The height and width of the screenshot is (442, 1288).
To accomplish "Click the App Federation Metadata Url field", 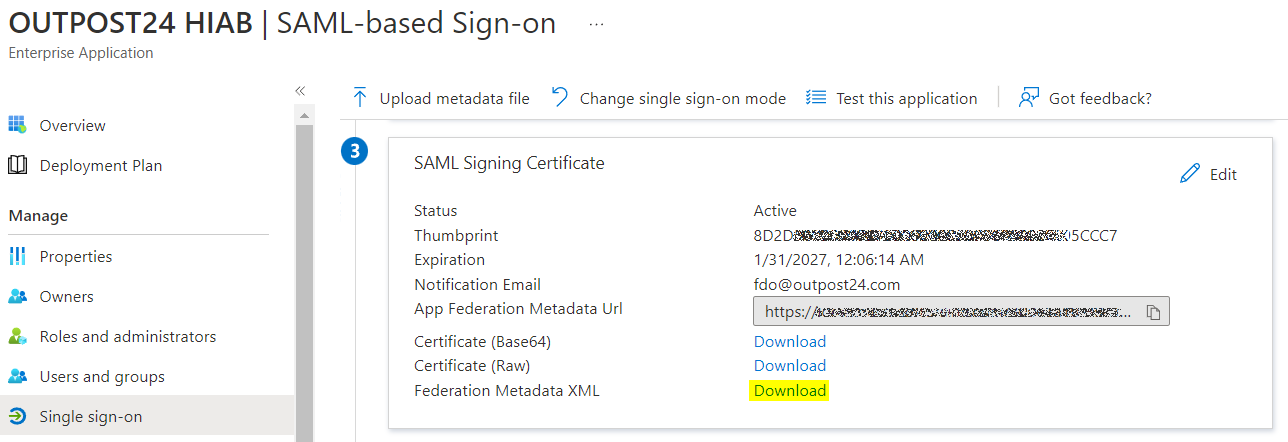I will point(947,312).
